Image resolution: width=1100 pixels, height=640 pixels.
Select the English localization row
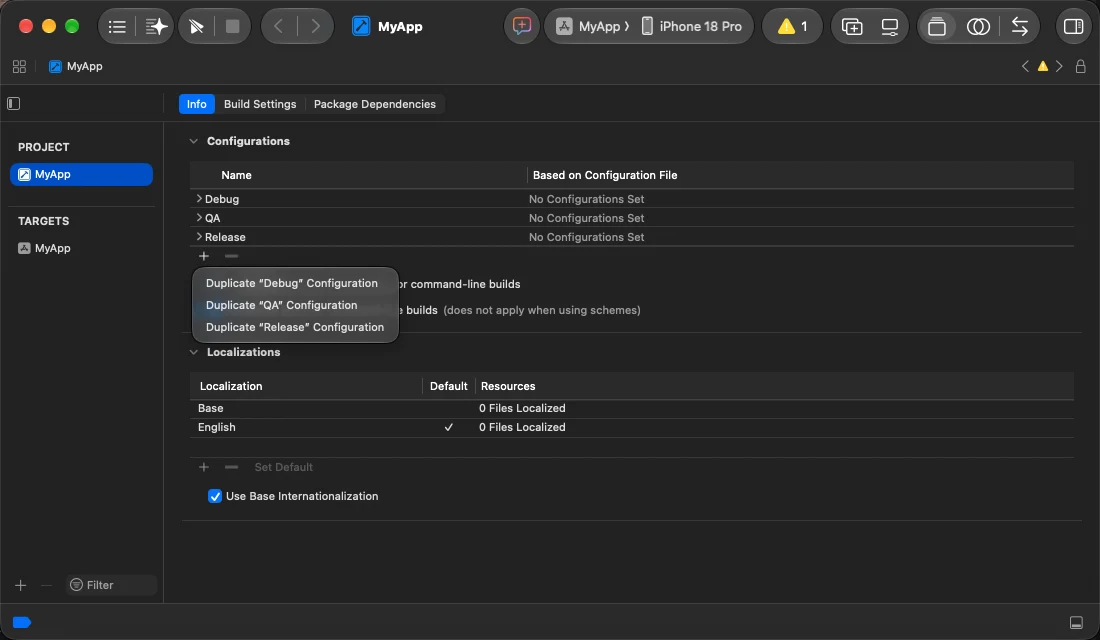pyautogui.click(x=631, y=427)
